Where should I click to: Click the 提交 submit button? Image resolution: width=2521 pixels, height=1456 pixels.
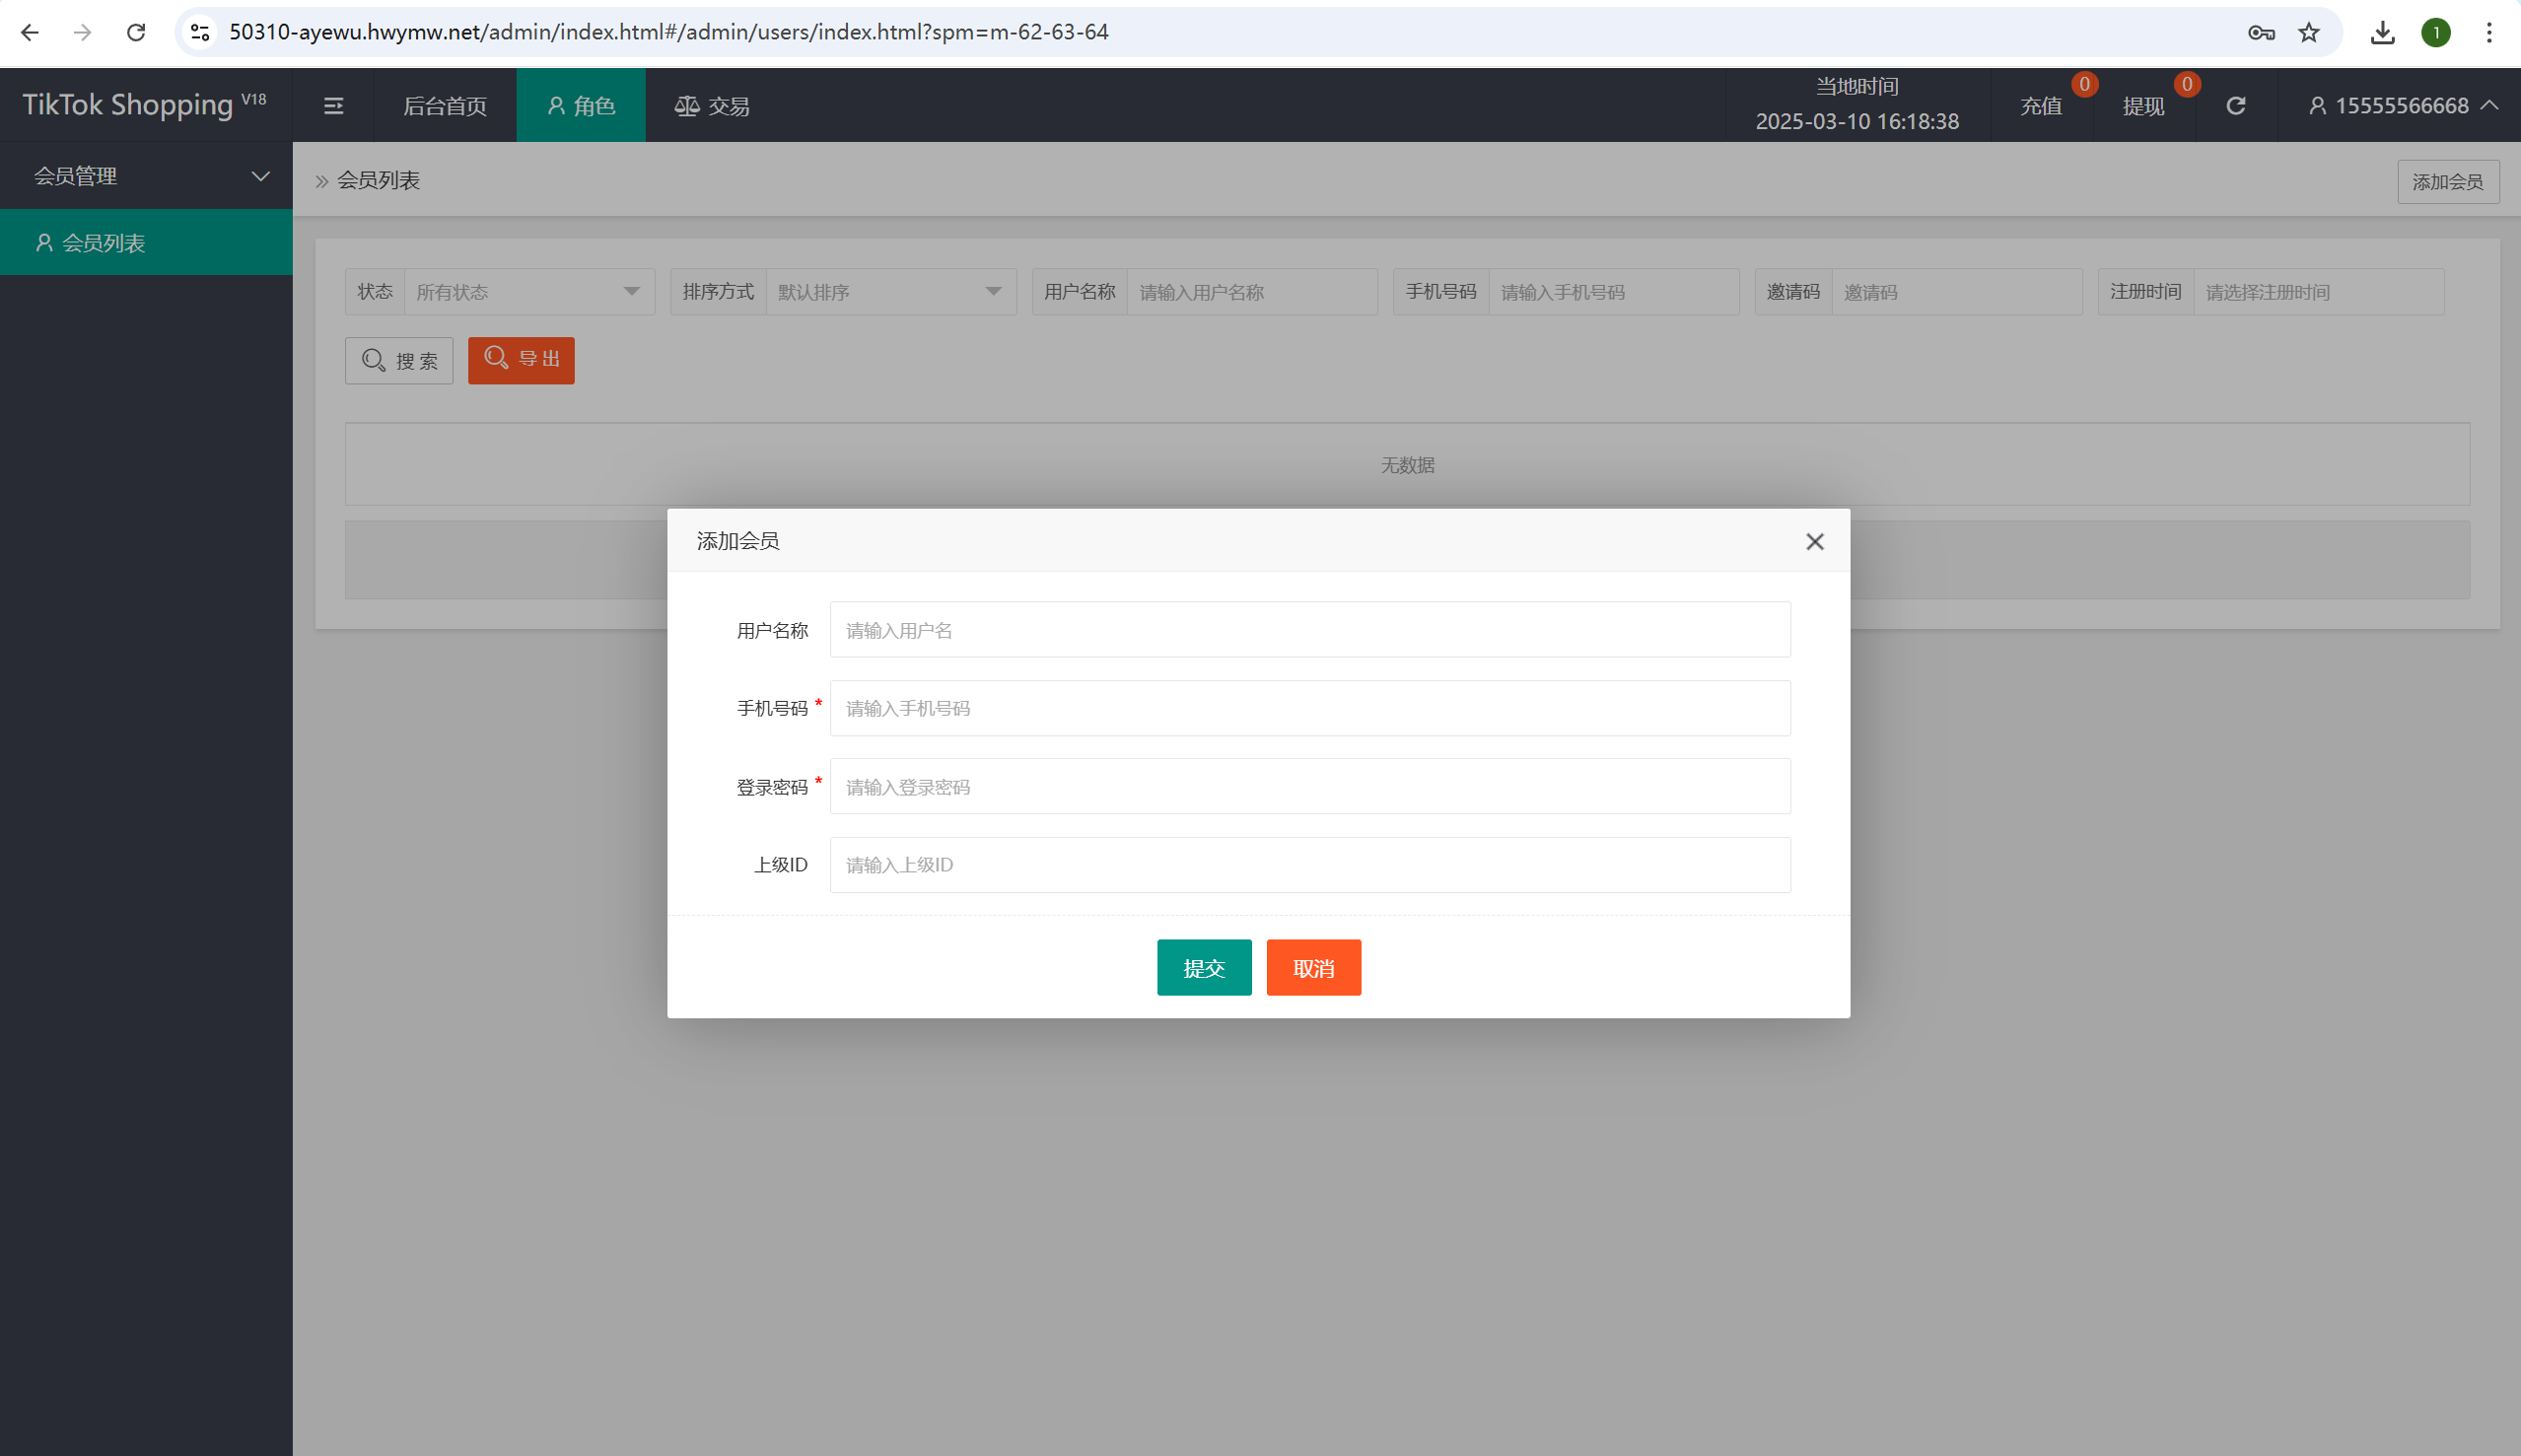tap(1203, 967)
